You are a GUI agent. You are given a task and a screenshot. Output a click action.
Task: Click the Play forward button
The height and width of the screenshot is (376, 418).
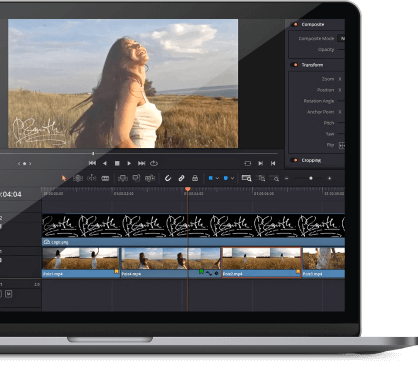(129, 163)
